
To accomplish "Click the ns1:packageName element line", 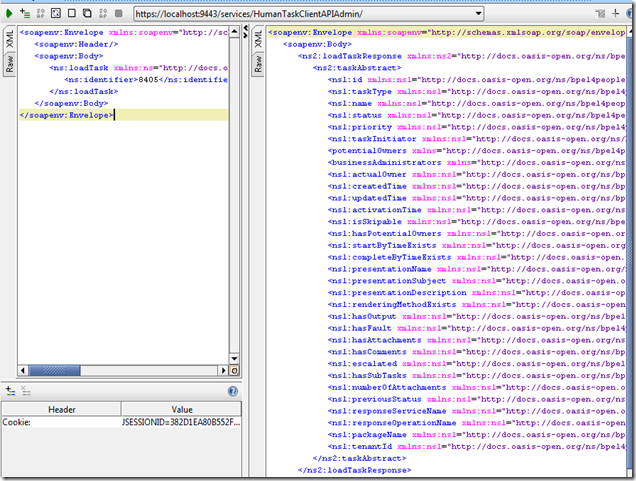I will [x=476, y=434].
